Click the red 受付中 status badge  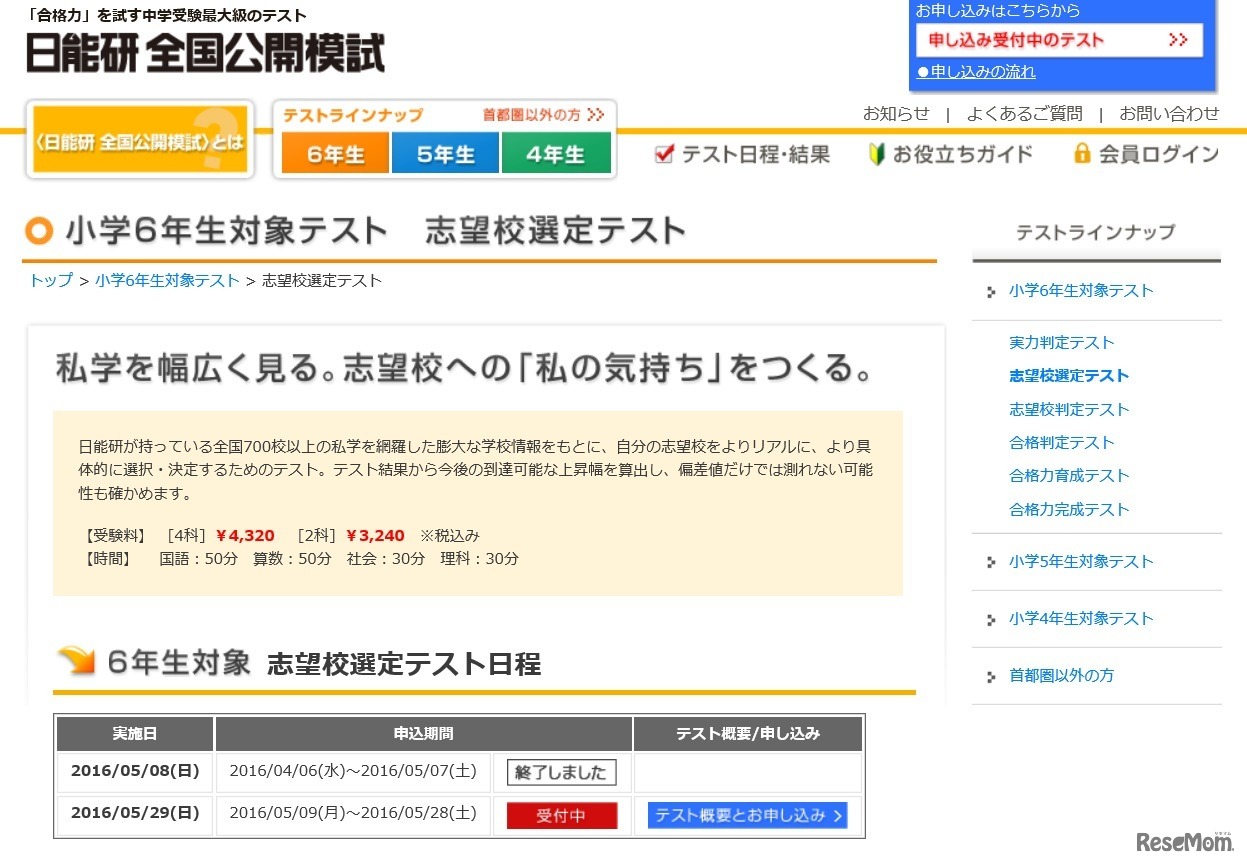click(x=562, y=815)
